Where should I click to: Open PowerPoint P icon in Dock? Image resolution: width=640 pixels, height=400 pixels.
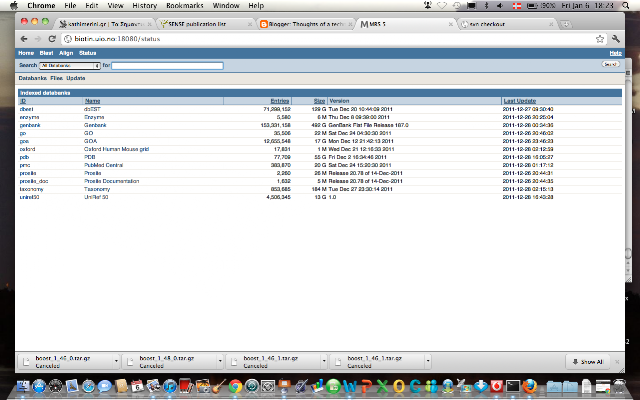pos(366,386)
